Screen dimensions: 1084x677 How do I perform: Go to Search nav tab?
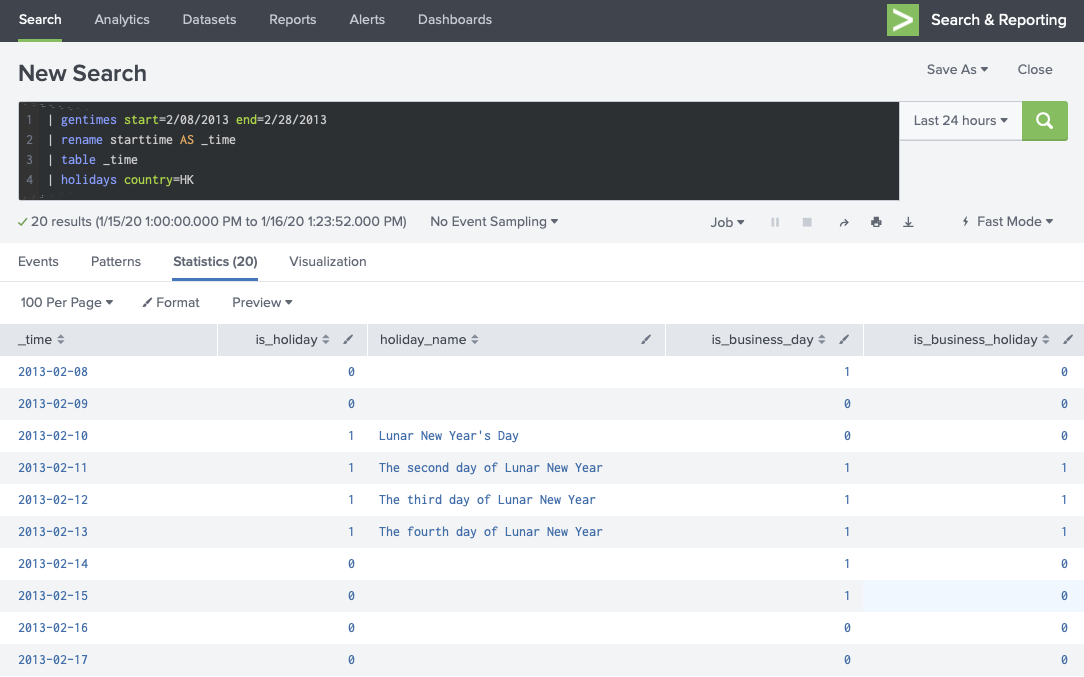point(40,20)
